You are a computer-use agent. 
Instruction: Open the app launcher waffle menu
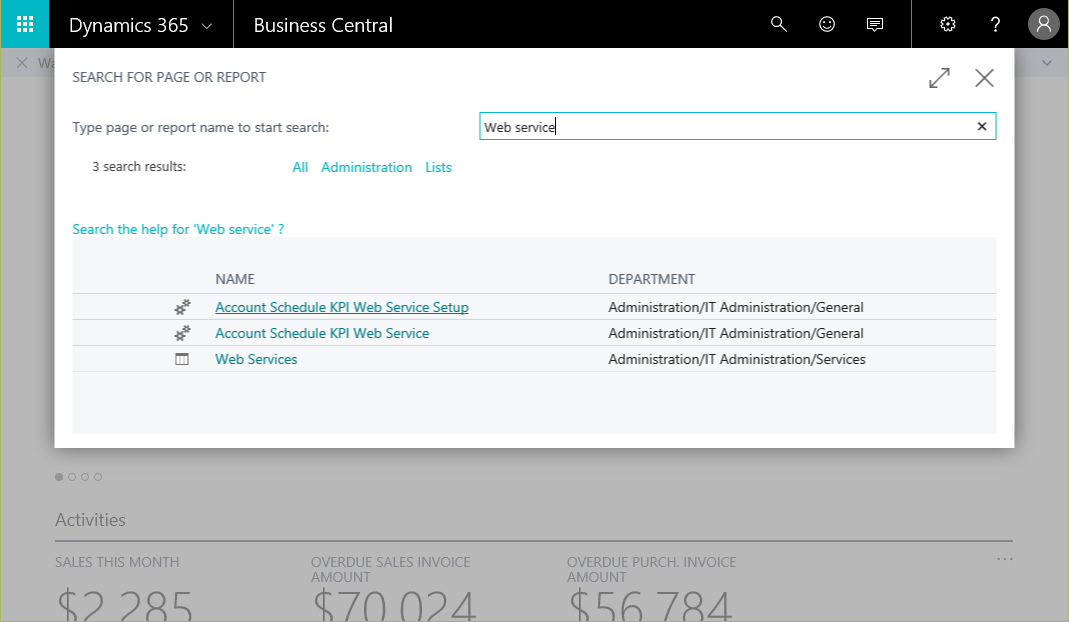pos(25,25)
